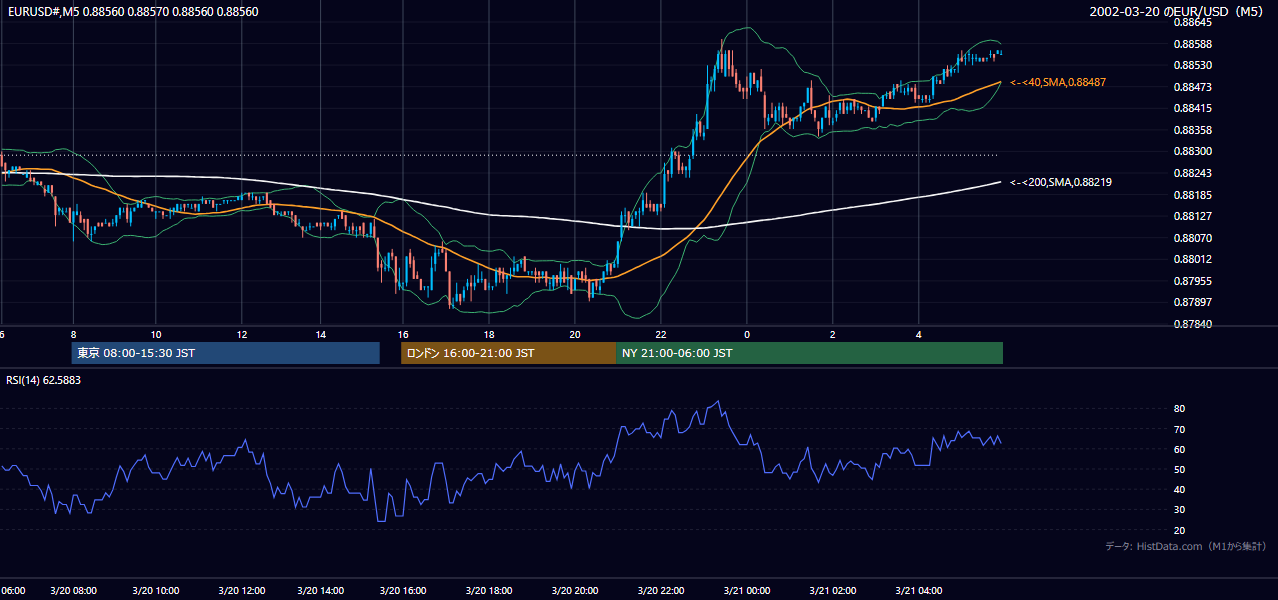Click bottom time label 3/20 12:00
This screenshot has width=1278, height=600.
(x=241, y=591)
